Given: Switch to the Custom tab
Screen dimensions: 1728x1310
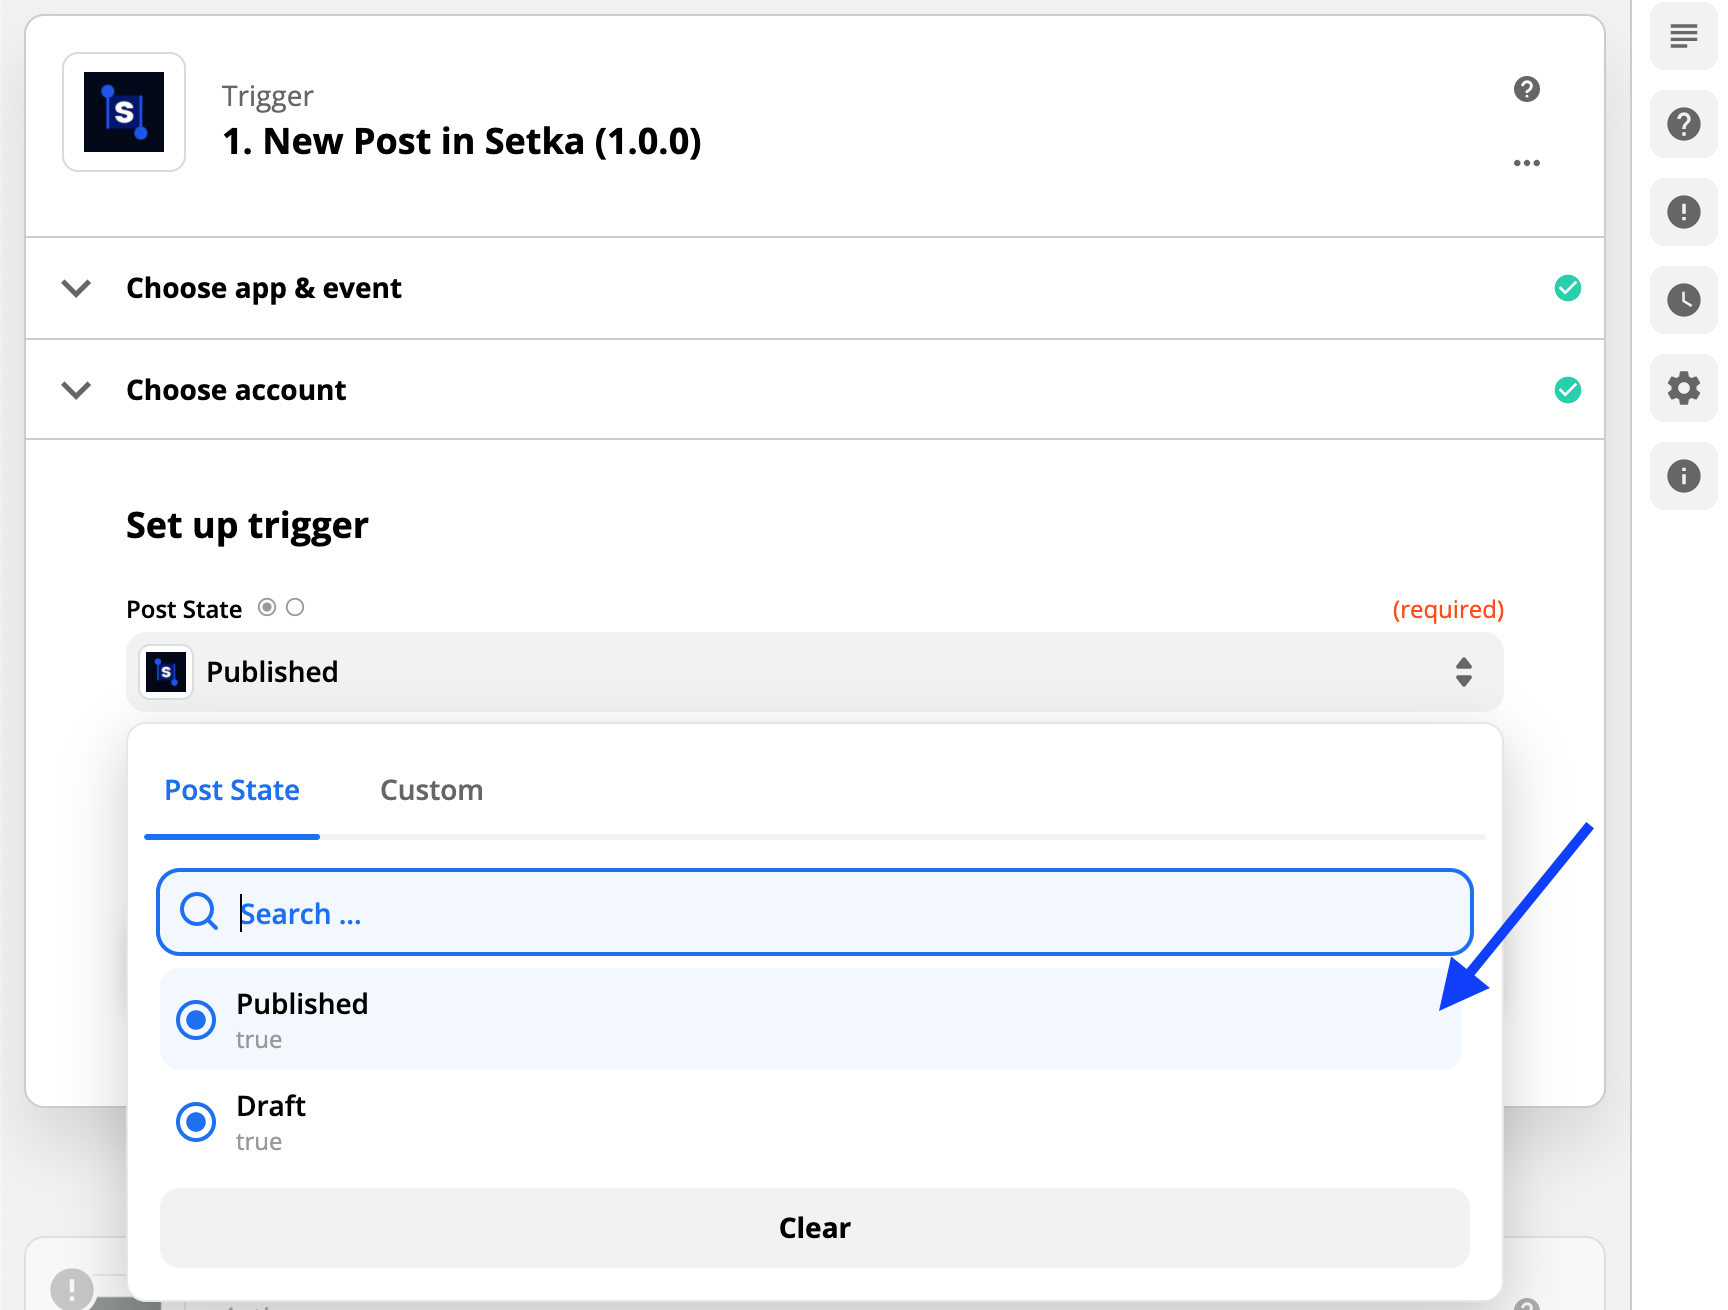Looking at the screenshot, I should pos(431,791).
